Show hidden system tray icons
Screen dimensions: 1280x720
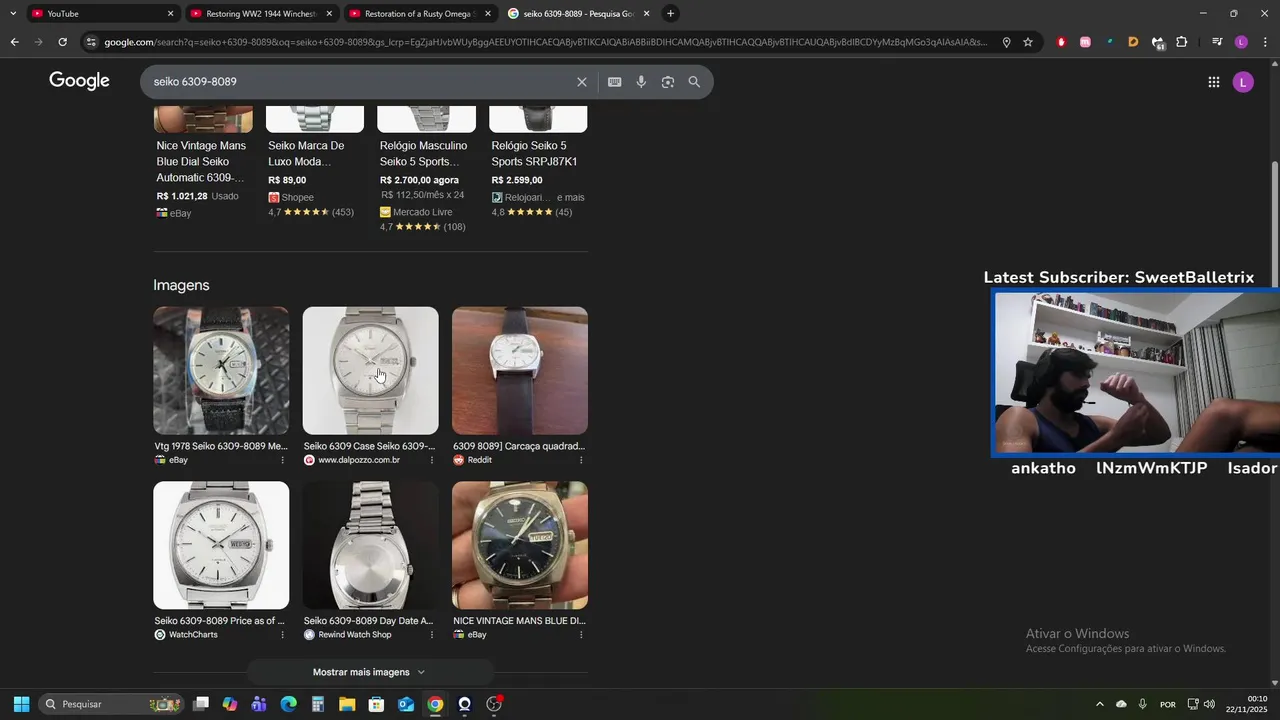[1100, 704]
